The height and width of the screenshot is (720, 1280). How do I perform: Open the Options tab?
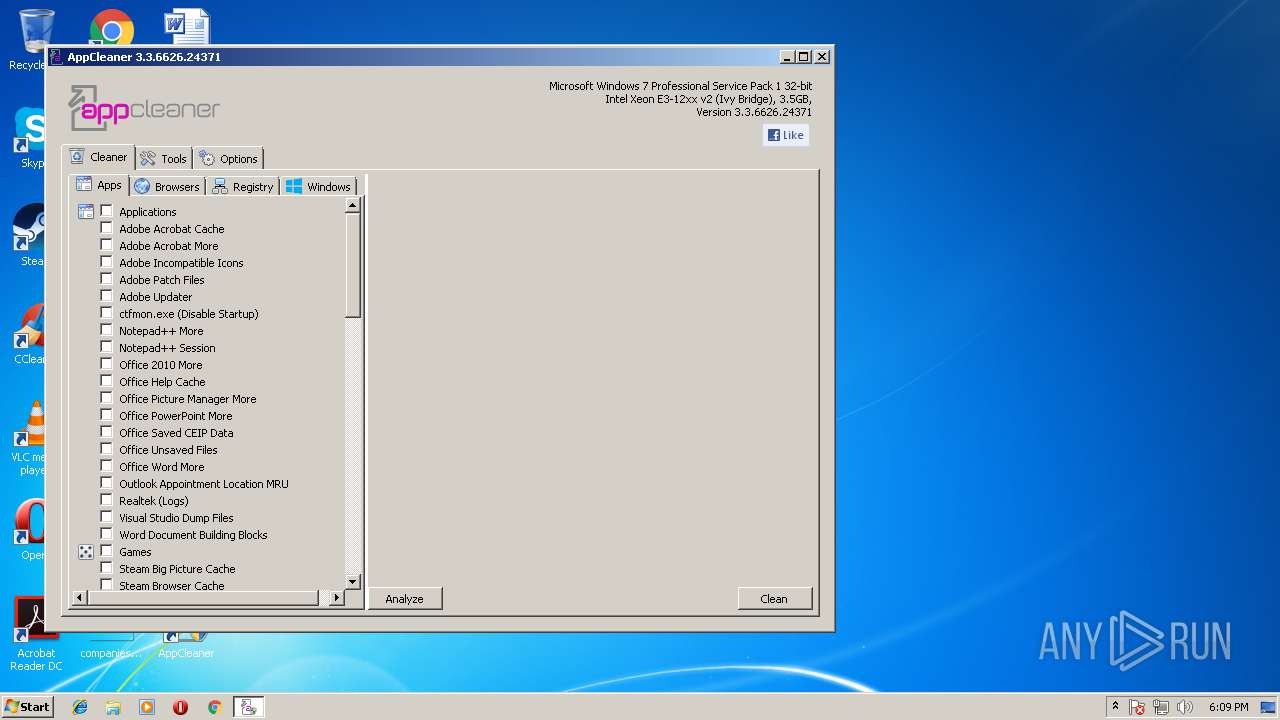pyautogui.click(x=228, y=159)
